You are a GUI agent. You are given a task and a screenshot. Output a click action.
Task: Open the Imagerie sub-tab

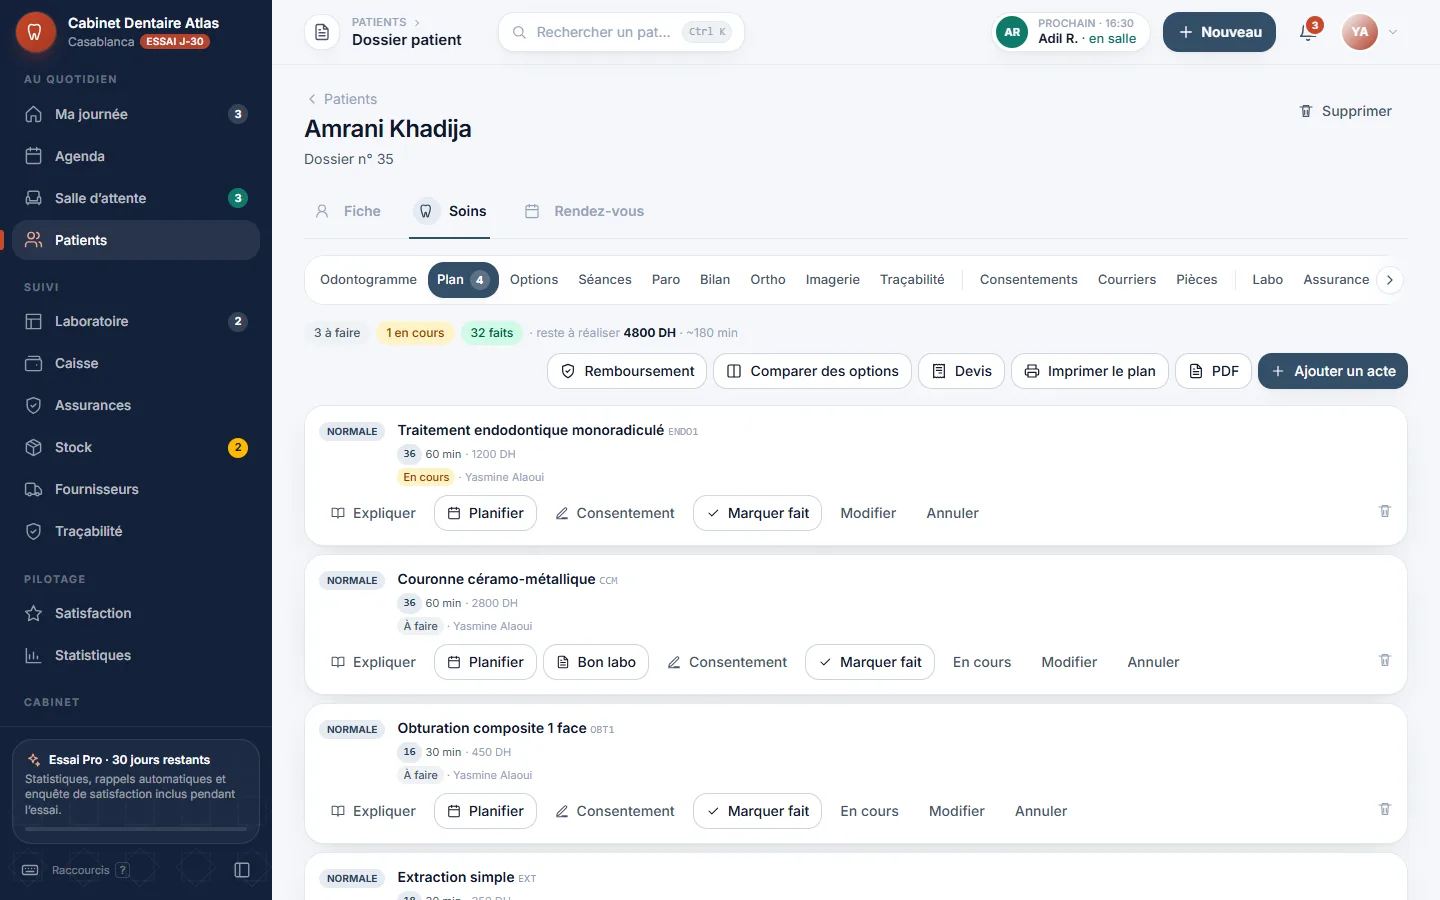[x=832, y=280]
